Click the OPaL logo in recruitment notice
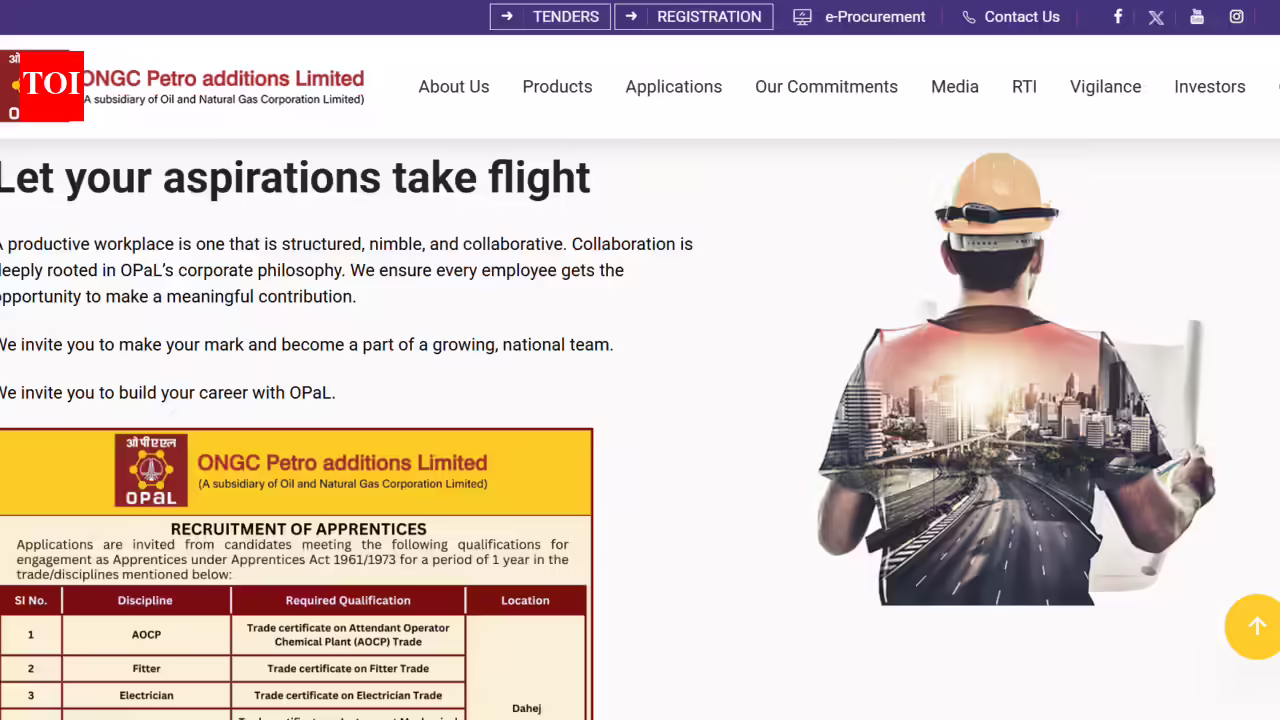Image resolution: width=1280 pixels, height=720 pixels. (151, 470)
